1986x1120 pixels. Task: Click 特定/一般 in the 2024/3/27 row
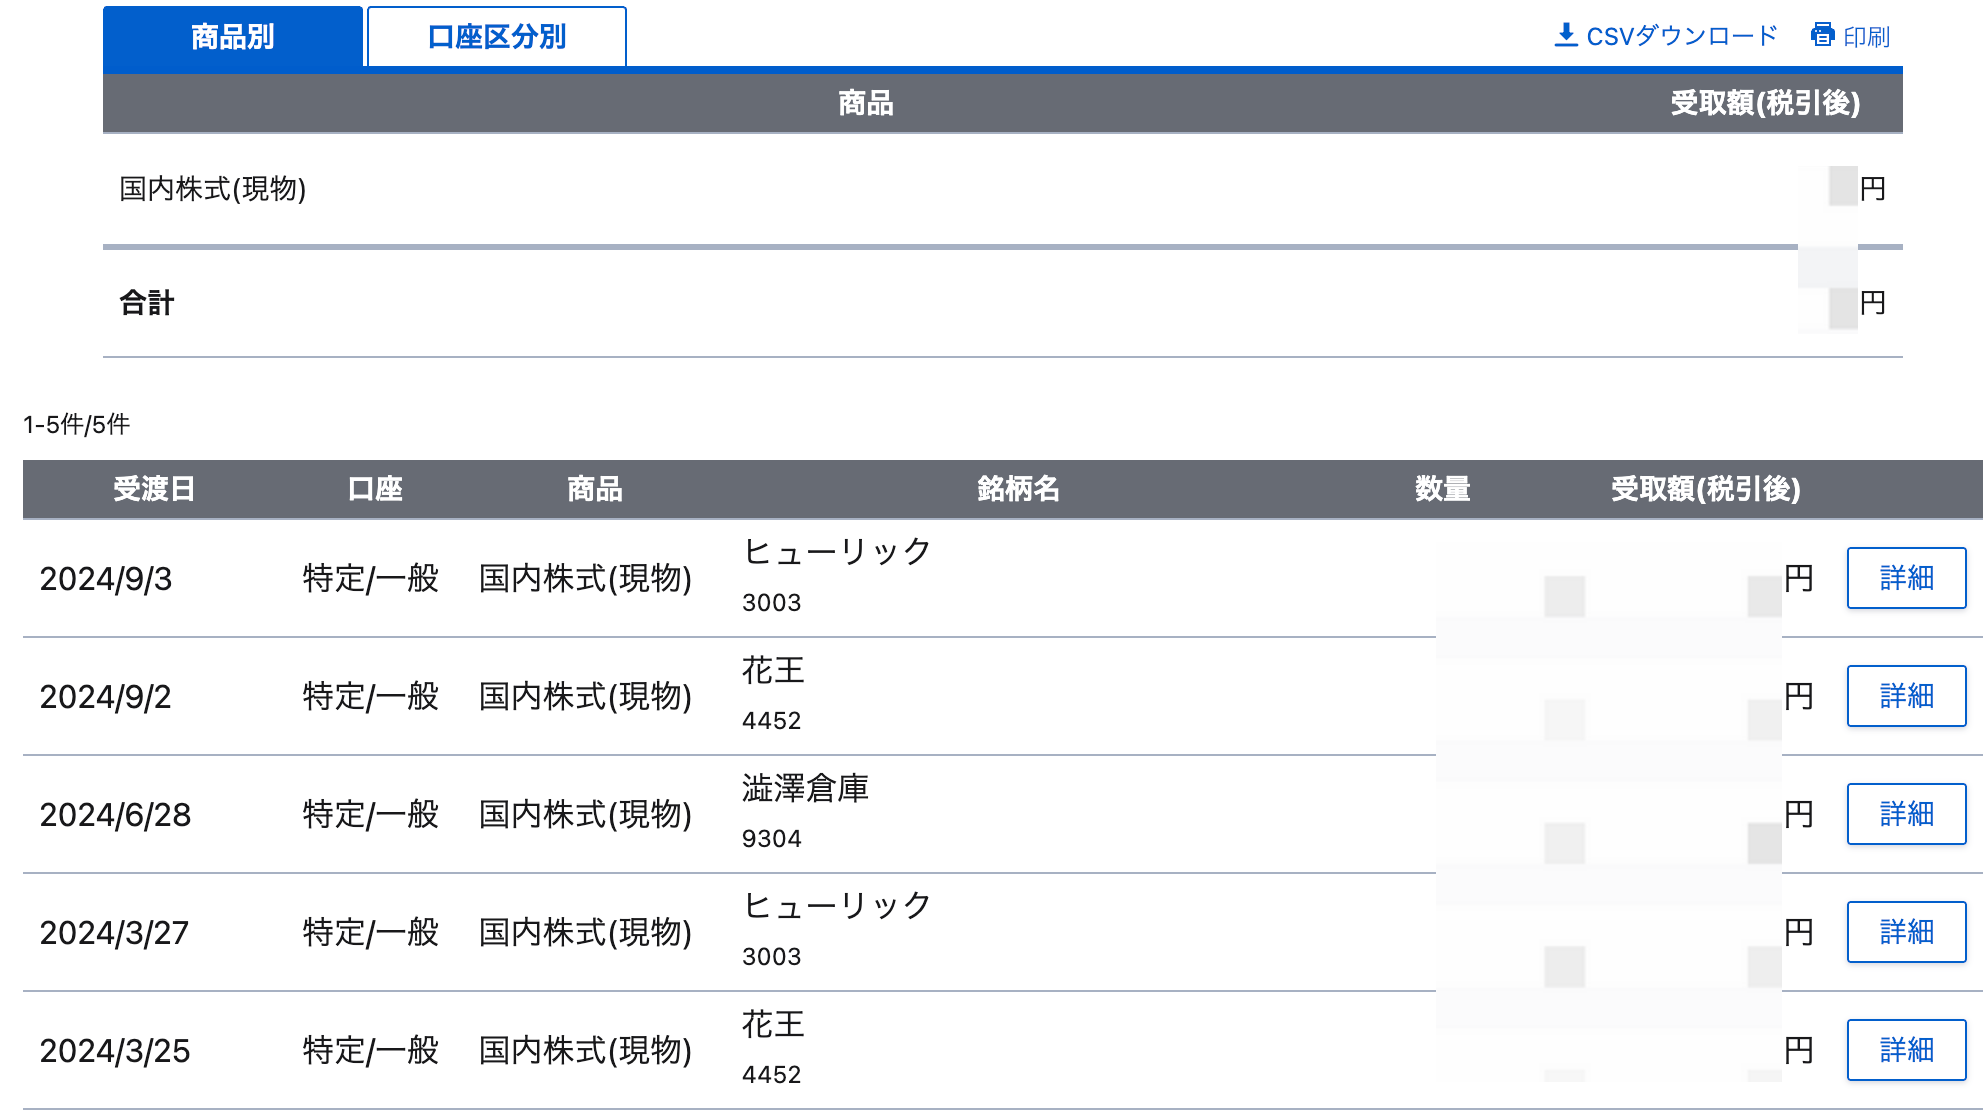(x=371, y=932)
